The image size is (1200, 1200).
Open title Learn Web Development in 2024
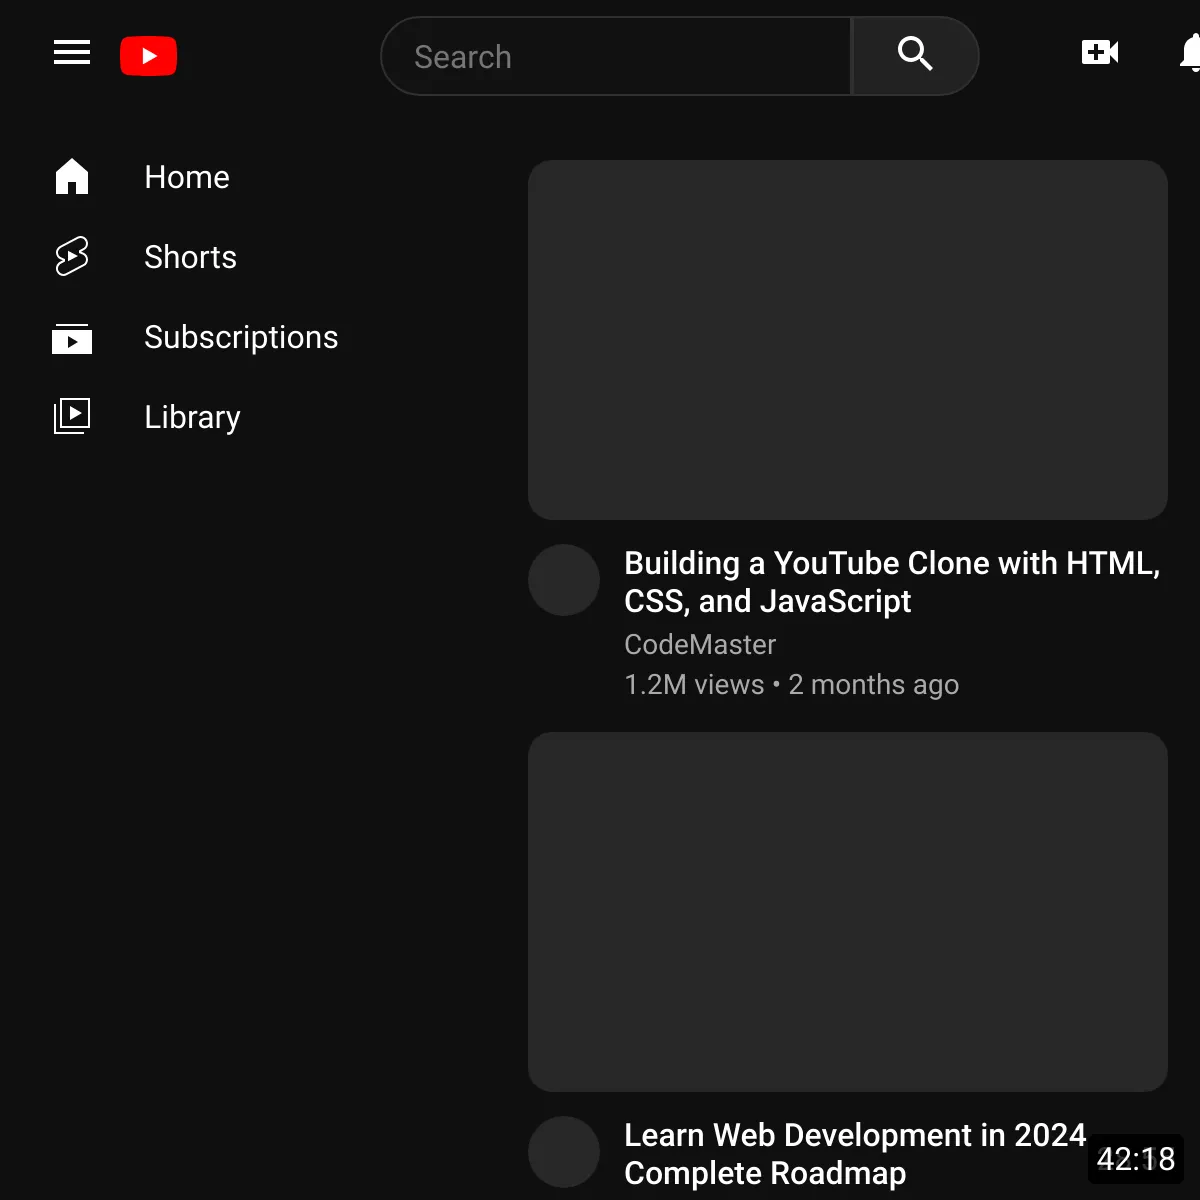pyautogui.click(x=855, y=1154)
